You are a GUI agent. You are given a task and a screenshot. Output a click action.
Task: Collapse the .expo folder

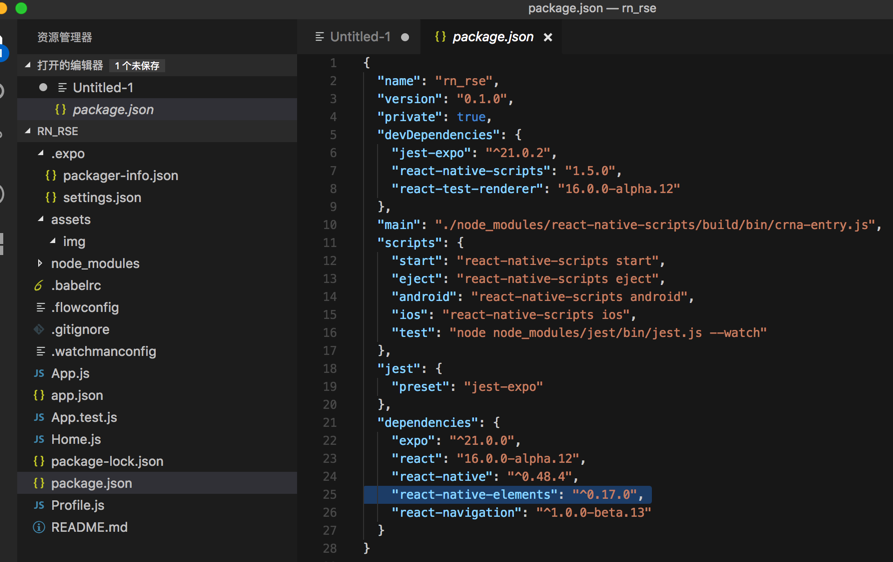[41, 153]
